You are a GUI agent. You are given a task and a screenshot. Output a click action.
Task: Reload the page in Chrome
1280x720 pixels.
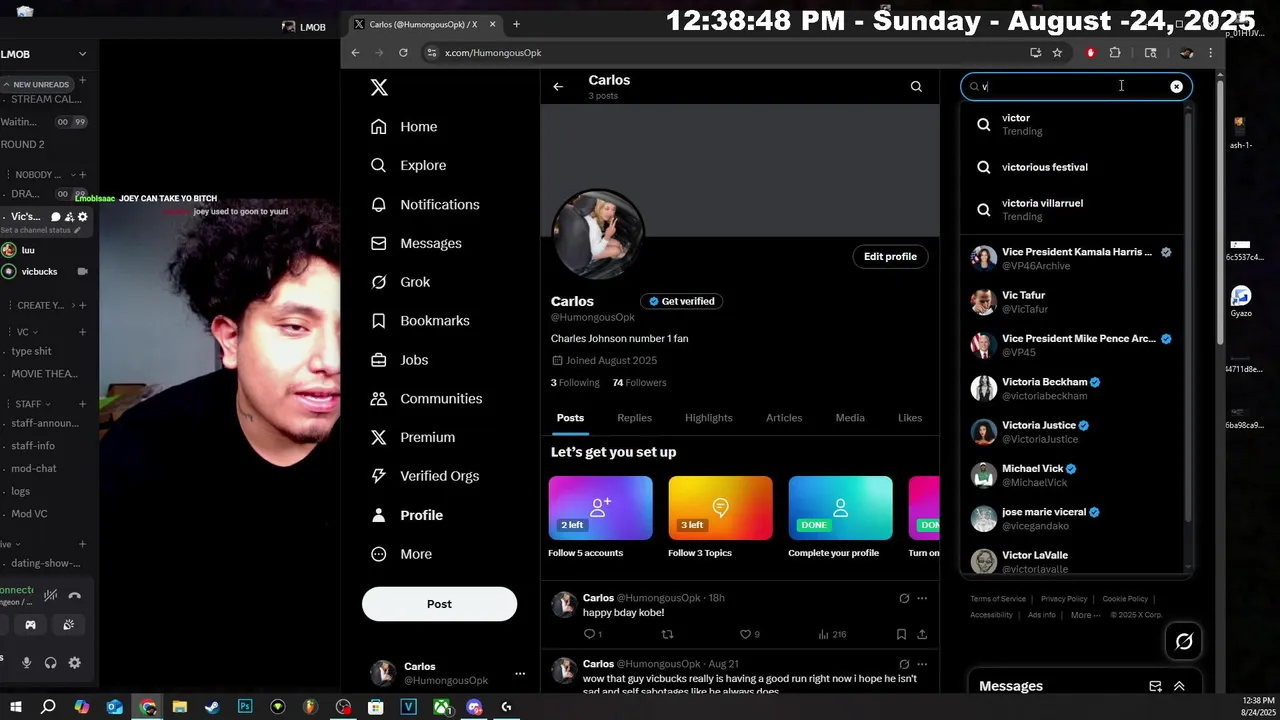click(x=403, y=53)
